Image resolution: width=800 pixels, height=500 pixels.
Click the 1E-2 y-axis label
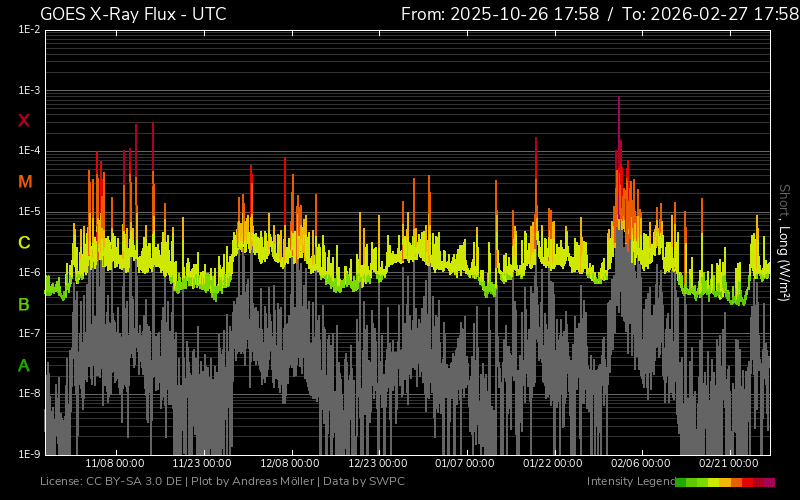(x=30, y=30)
